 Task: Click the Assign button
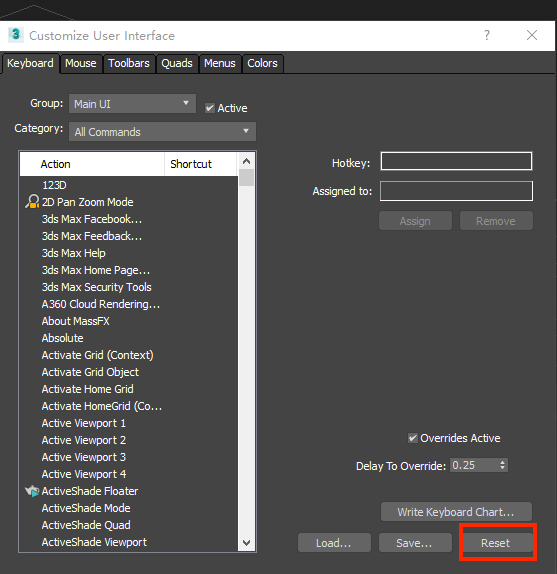point(415,221)
